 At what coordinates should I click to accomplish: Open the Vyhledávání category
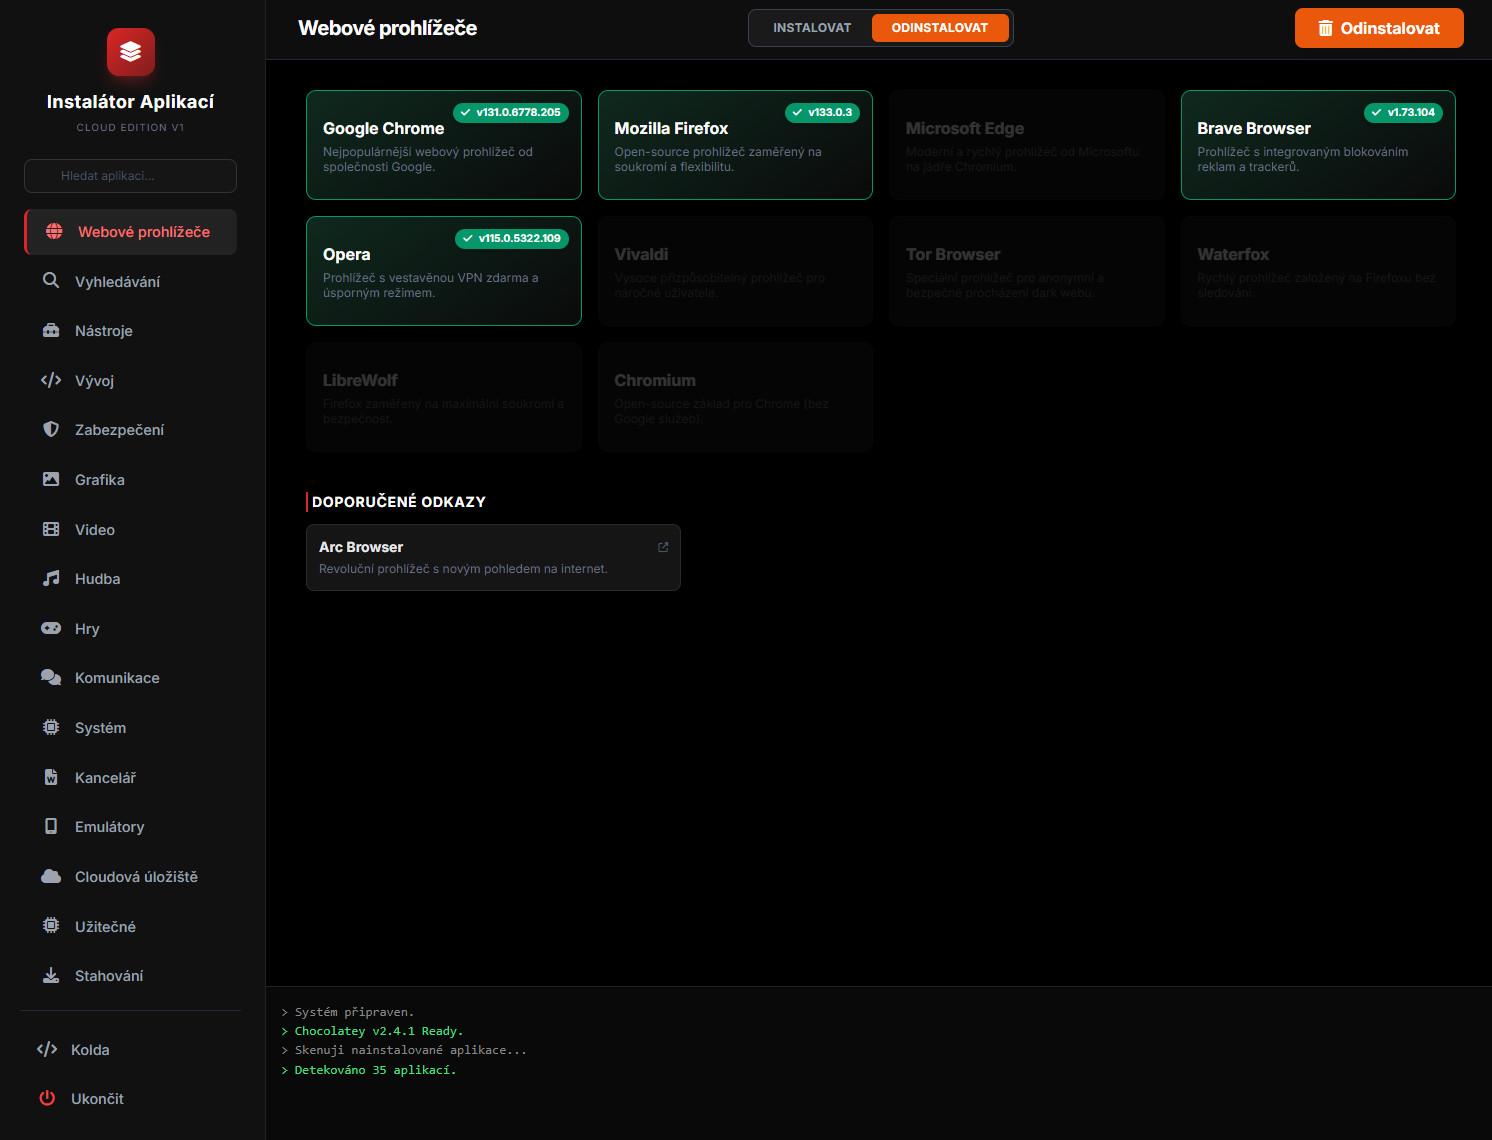pos(130,282)
